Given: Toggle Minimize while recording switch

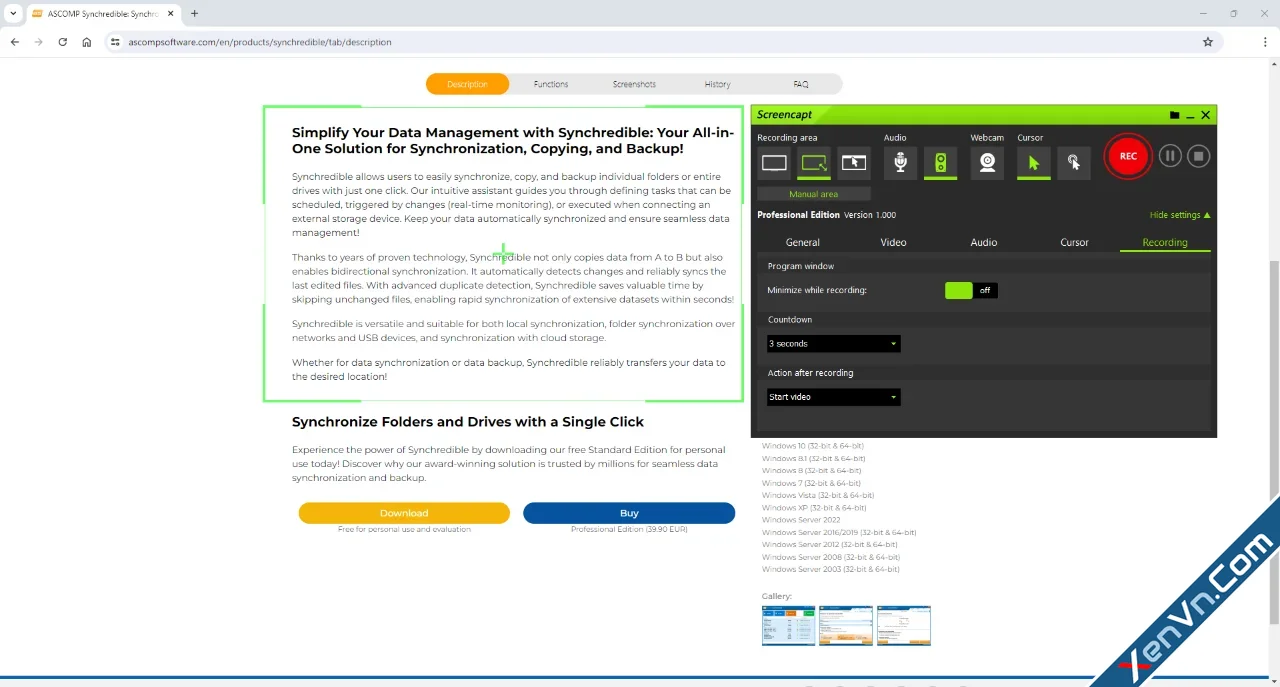Looking at the screenshot, I should coord(971,290).
